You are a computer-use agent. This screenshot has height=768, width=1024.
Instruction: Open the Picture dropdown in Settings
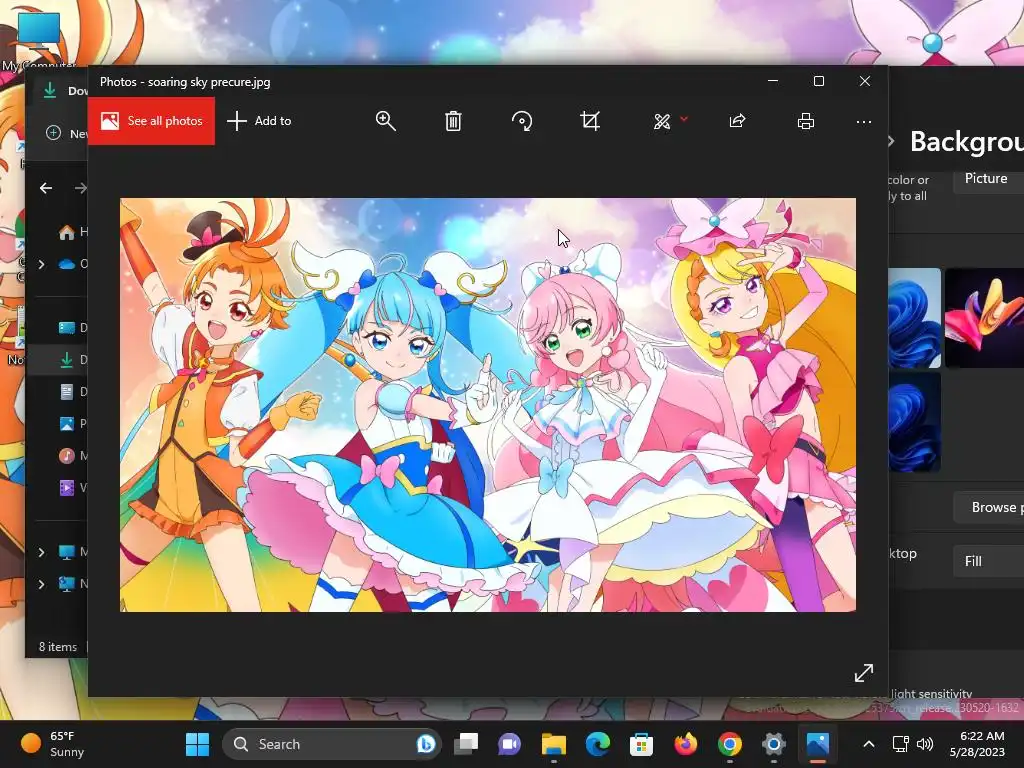point(988,179)
